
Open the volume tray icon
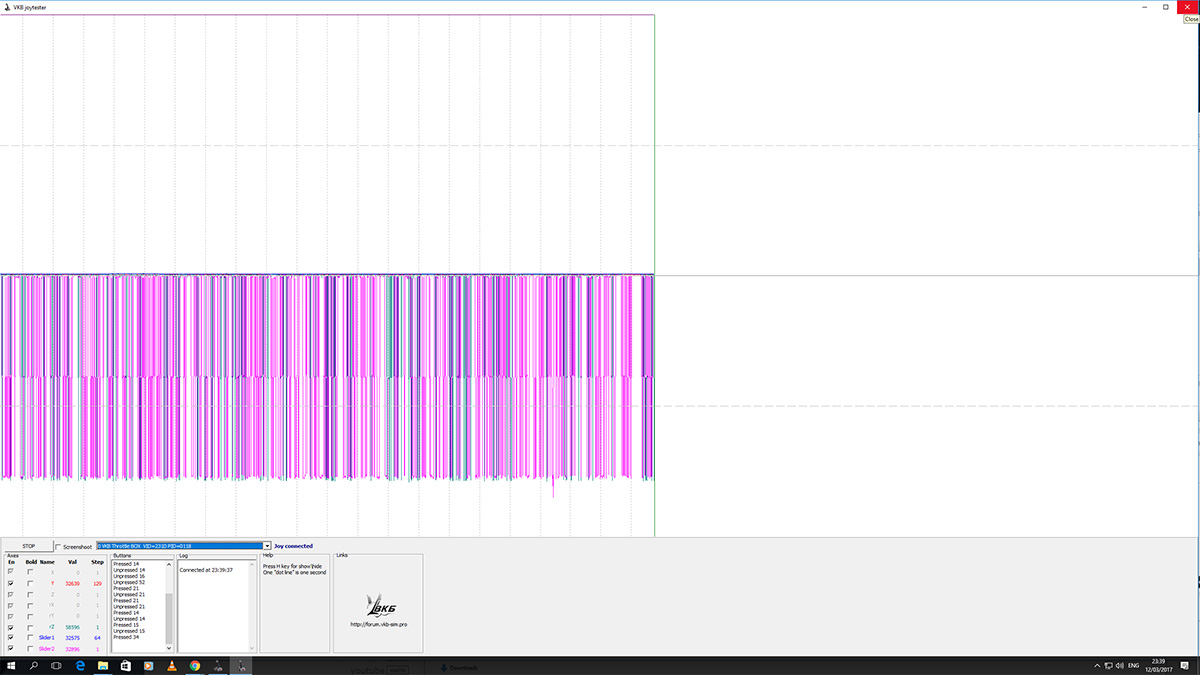click(x=1120, y=666)
